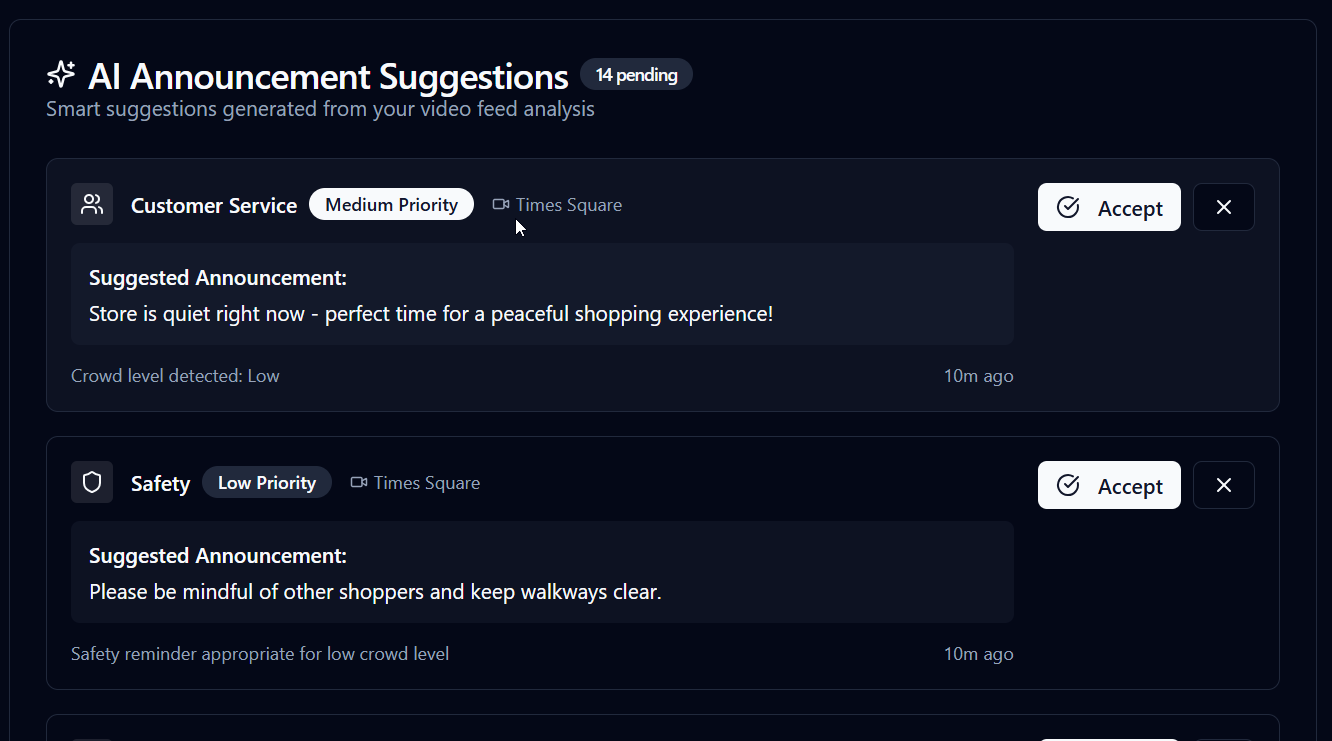Viewport: 1332px width, 741px height.
Task: Click the Safety shield icon
Action: point(92,482)
